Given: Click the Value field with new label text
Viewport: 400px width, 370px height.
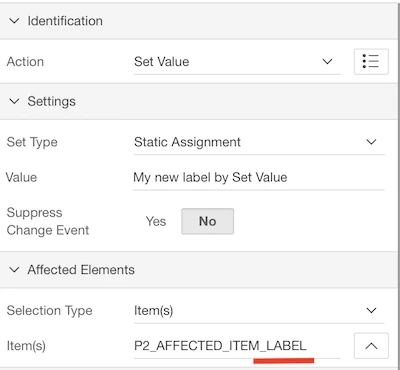Looking at the screenshot, I should 259,178.
